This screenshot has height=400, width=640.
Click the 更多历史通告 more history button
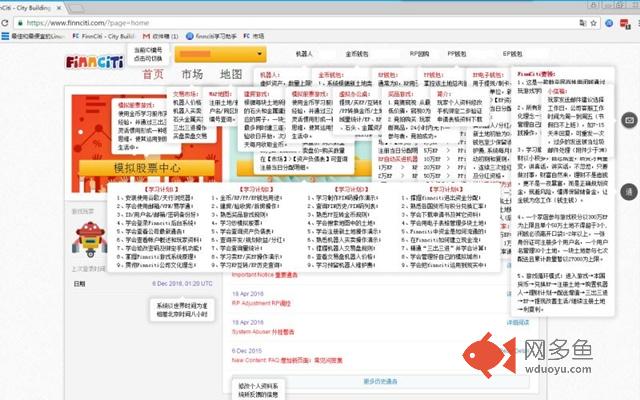pyautogui.click(x=380, y=381)
